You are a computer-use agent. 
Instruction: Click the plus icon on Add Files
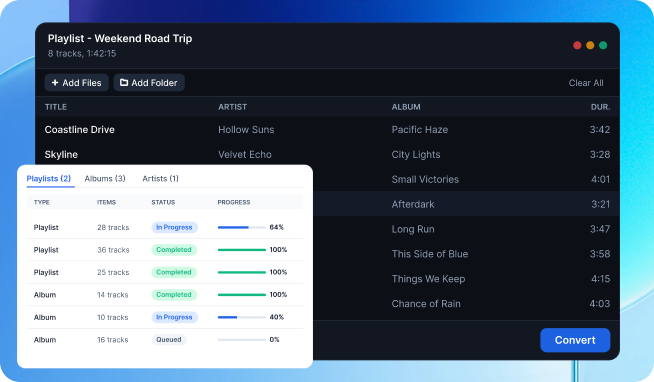pos(55,83)
